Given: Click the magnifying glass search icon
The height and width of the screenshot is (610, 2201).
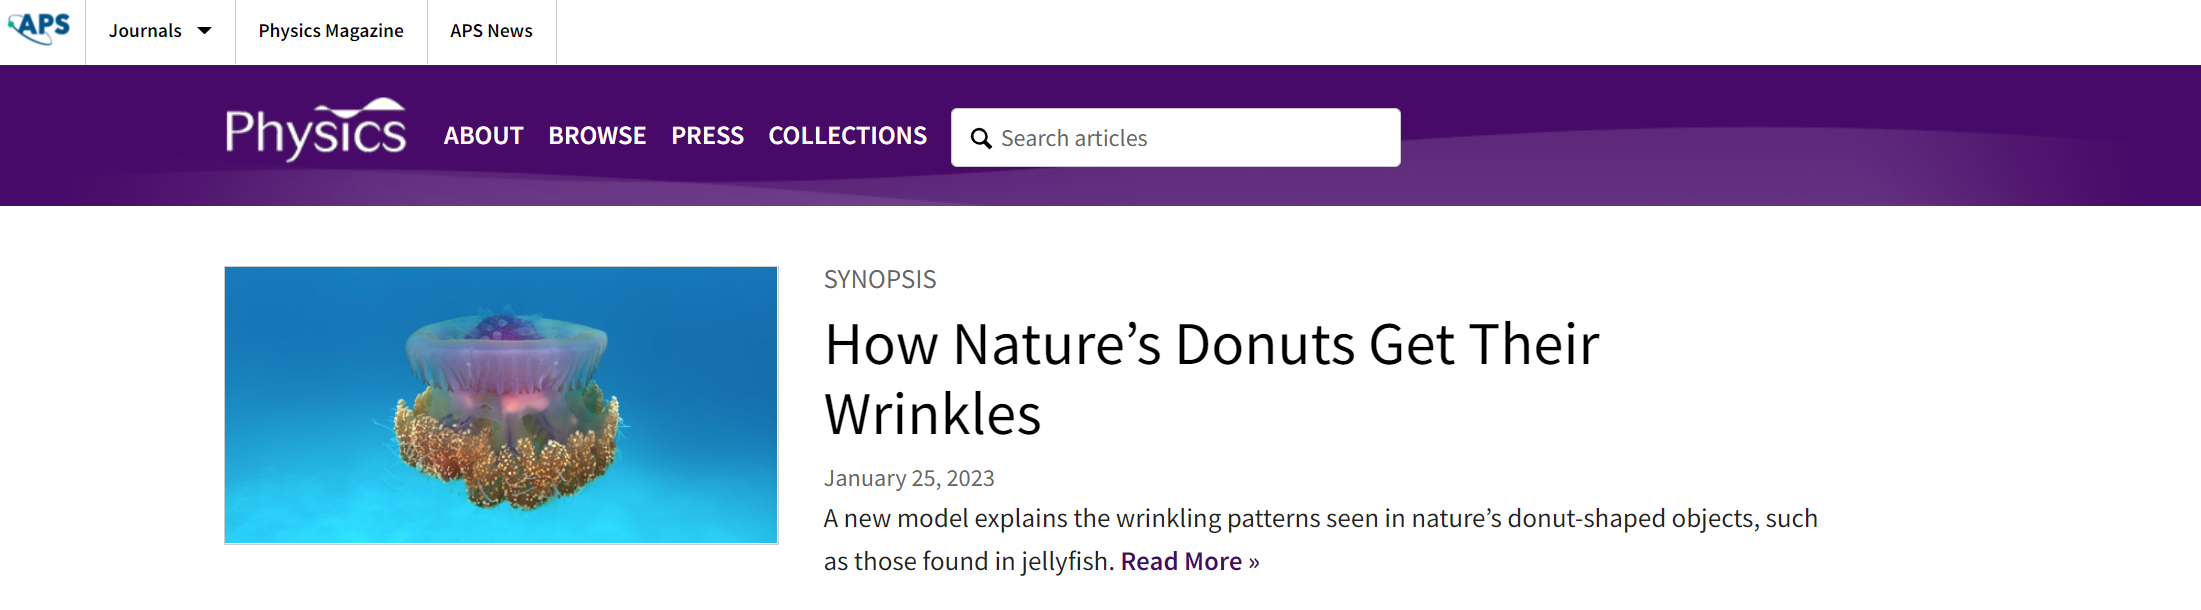Looking at the screenshot, I should (981, 138).
